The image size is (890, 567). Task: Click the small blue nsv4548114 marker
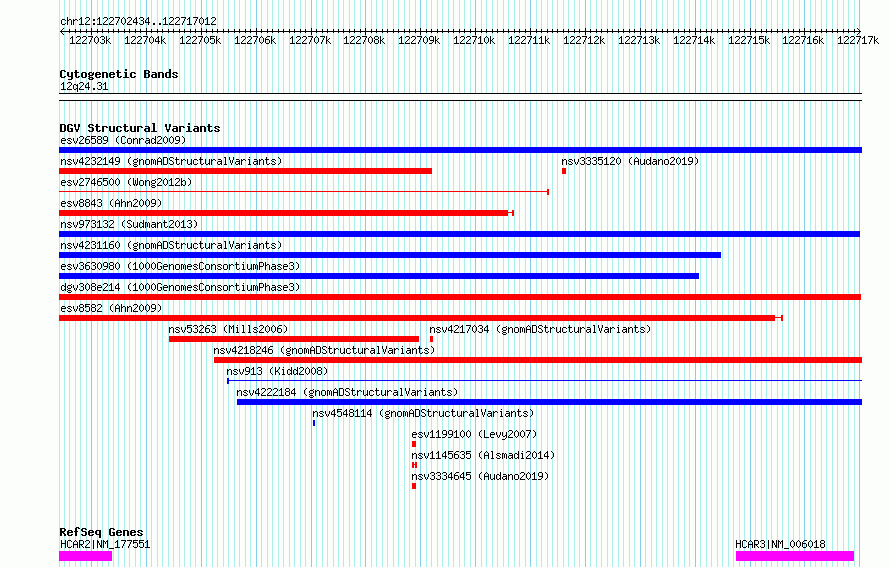tap(314, 423)
